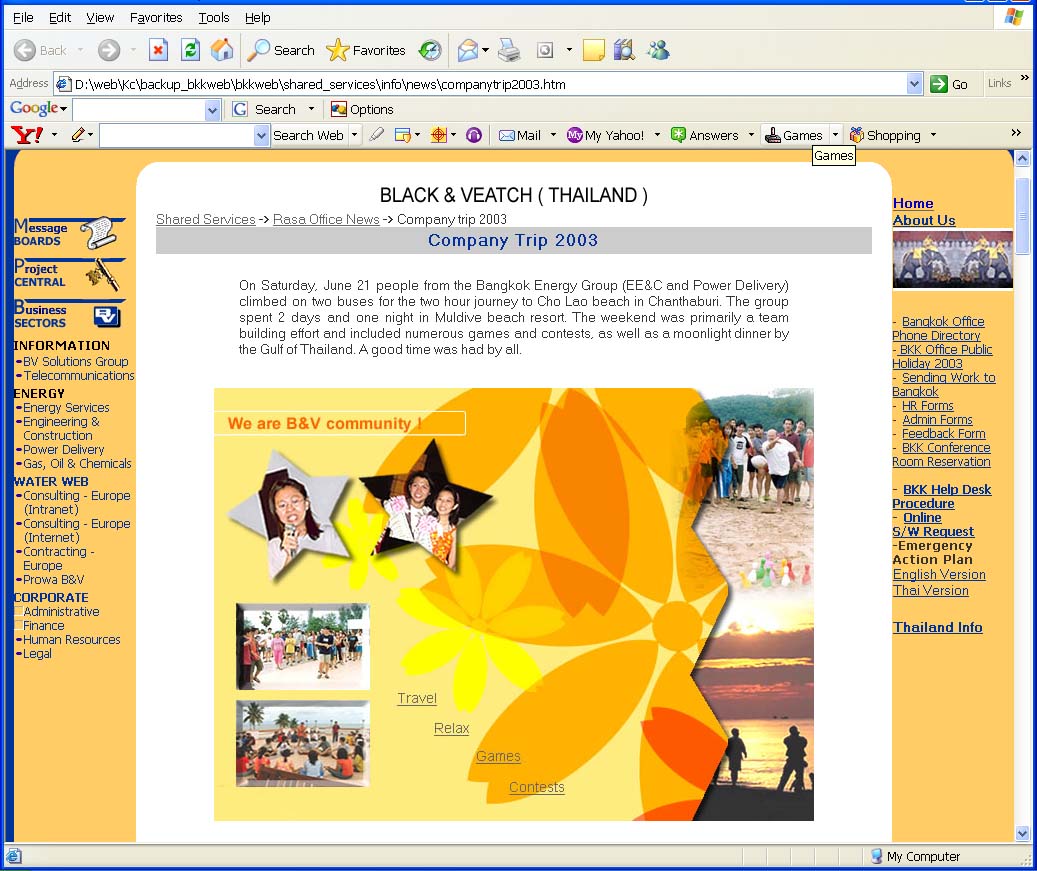
Task: Click the red Stop loading icon
Action: click(x=158, y=50)
